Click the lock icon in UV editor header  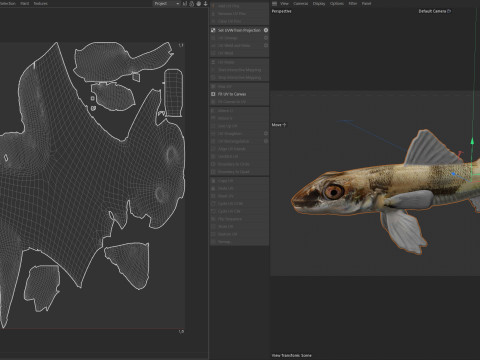[192, 4]
